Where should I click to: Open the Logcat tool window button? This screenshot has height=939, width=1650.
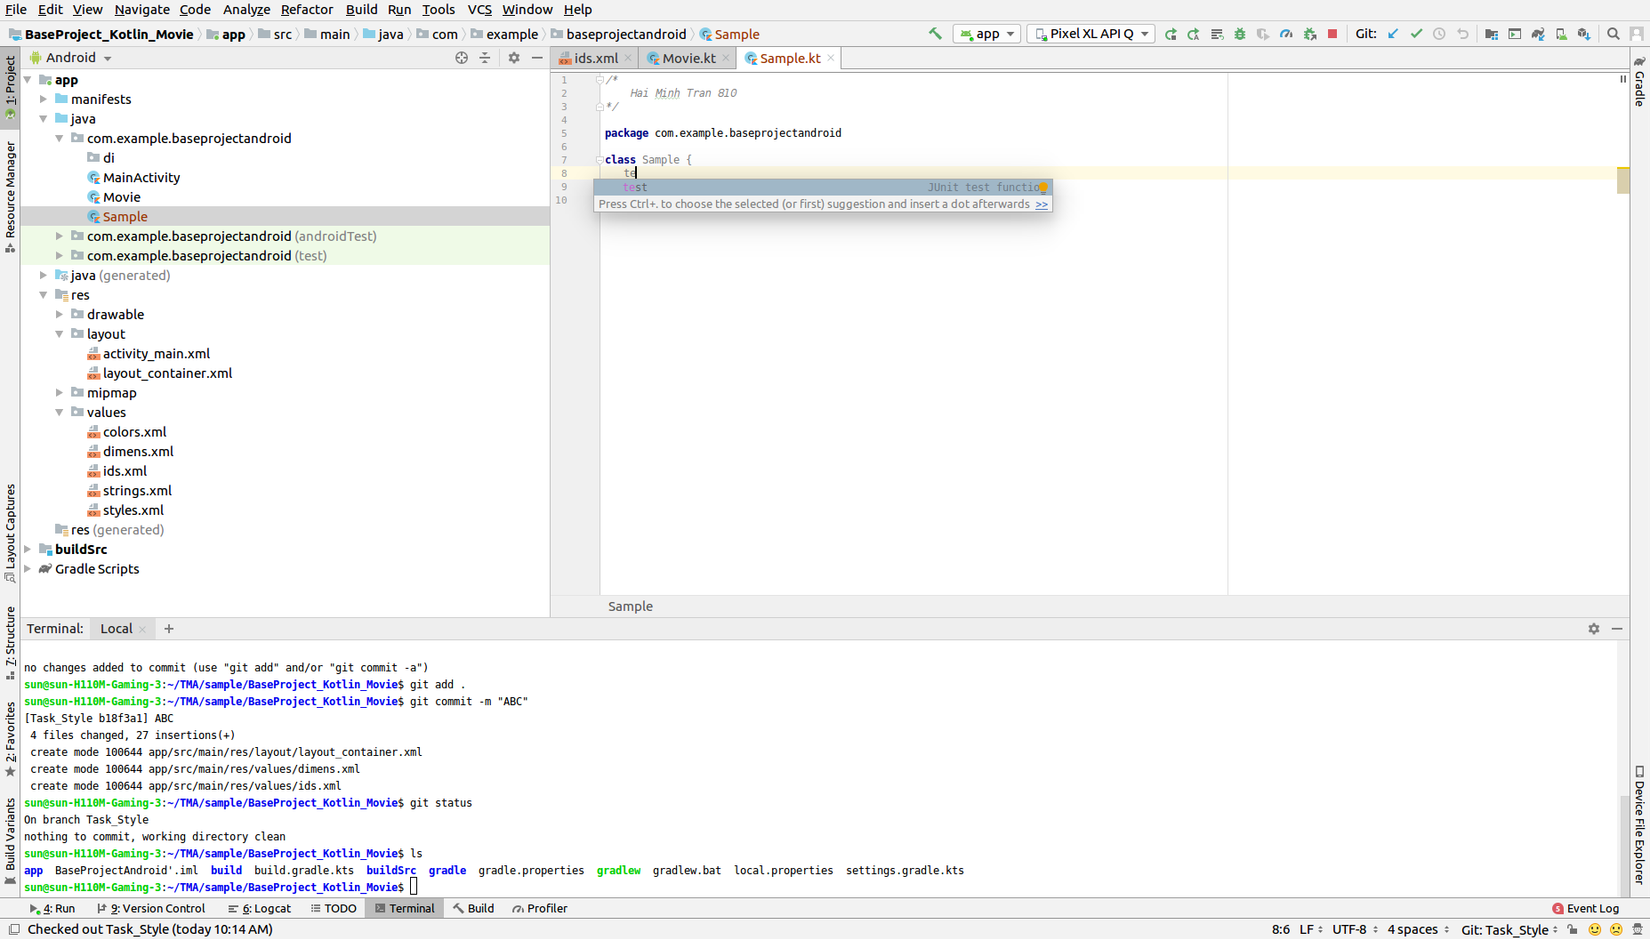259,909
